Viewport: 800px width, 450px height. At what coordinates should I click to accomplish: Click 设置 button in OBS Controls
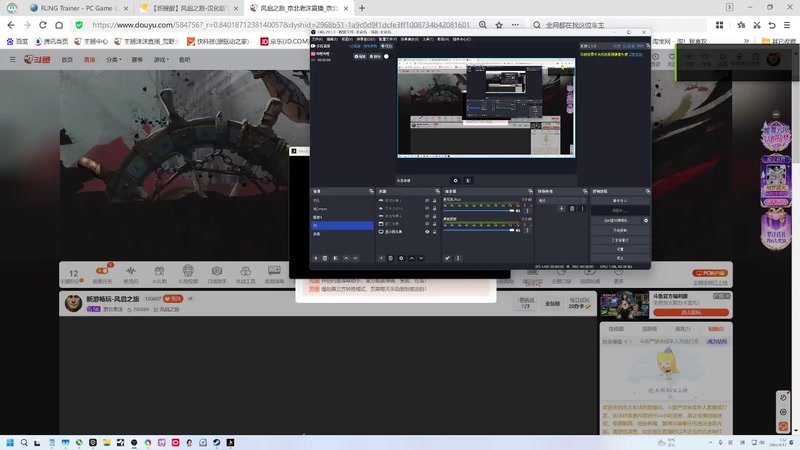tap(620, 249)
